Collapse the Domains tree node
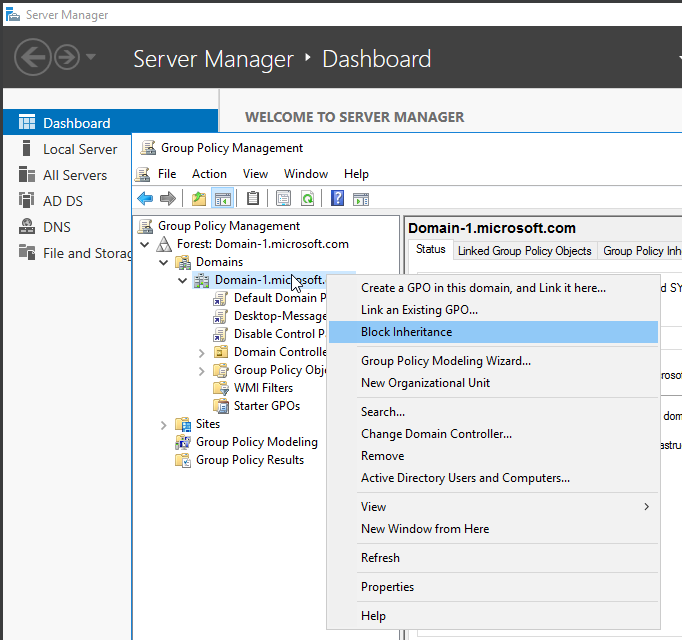The image size is (682, 640). (164, 262)
